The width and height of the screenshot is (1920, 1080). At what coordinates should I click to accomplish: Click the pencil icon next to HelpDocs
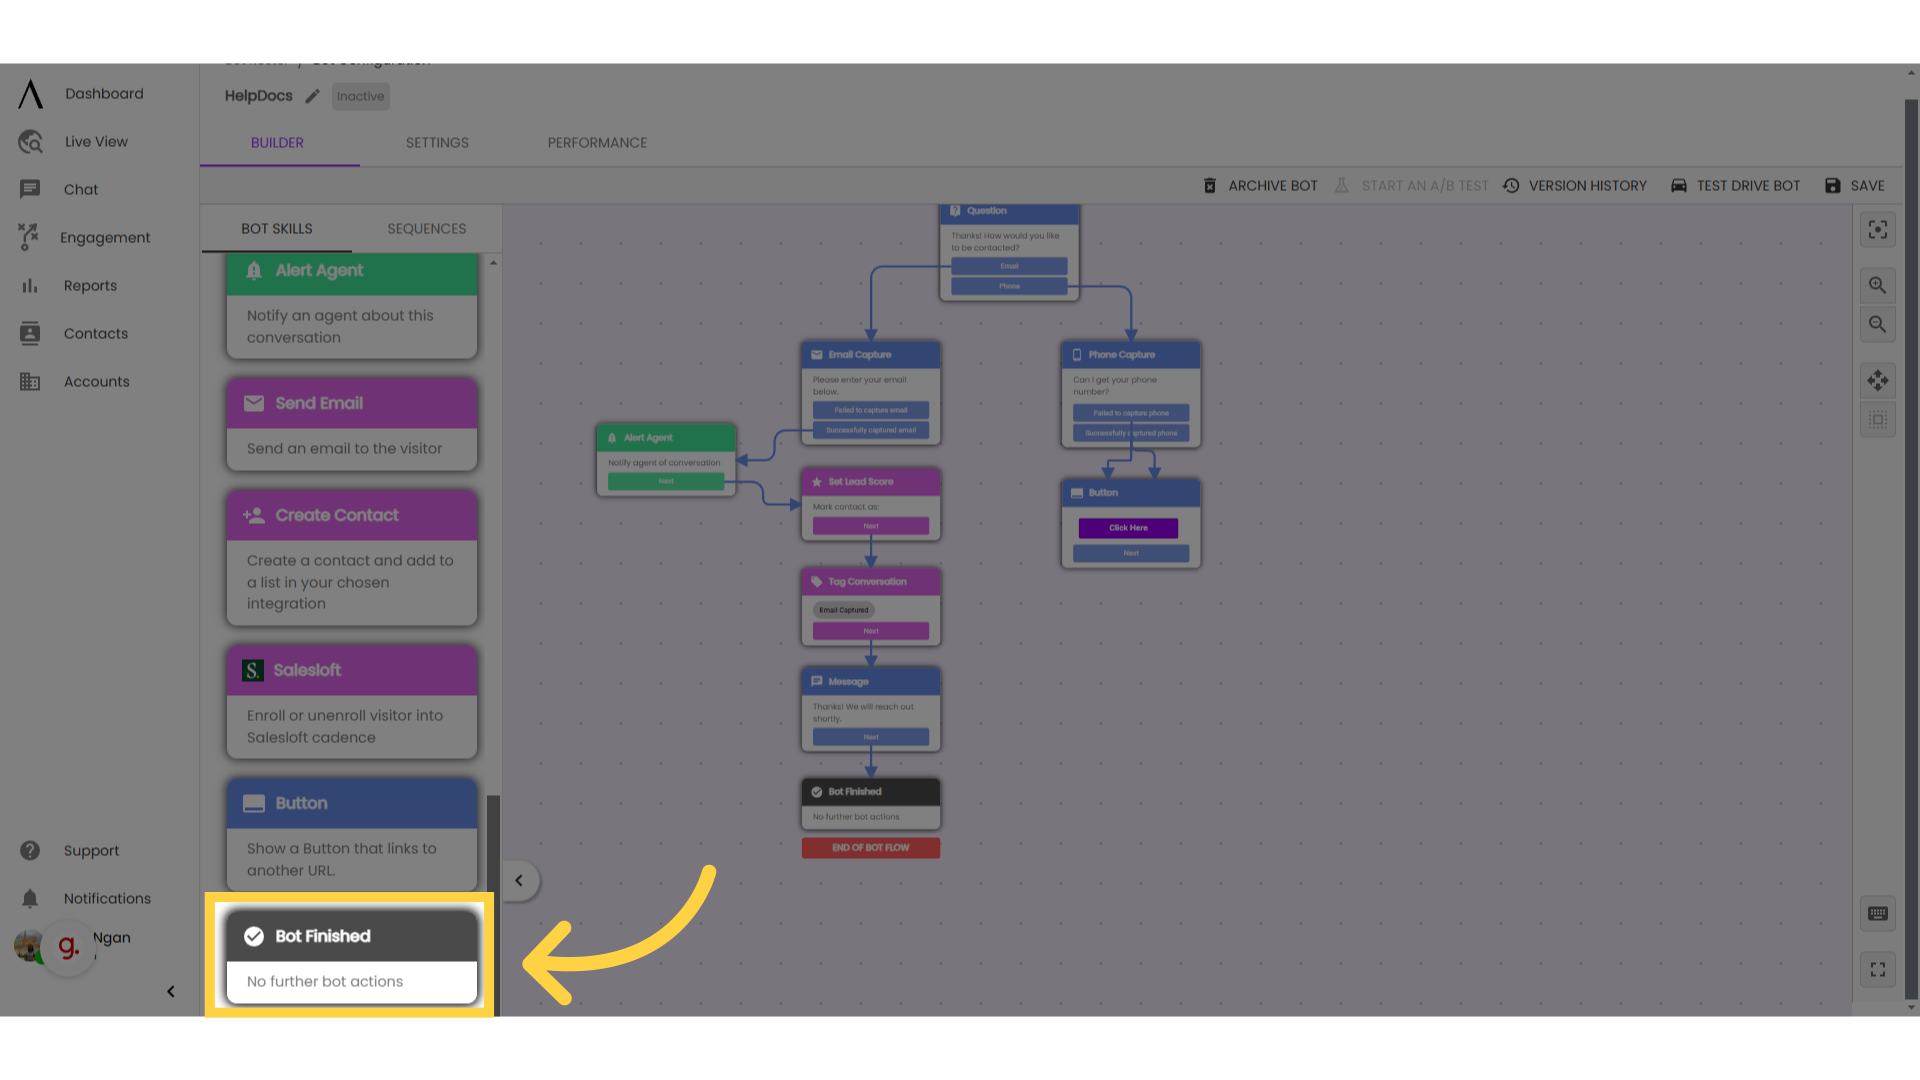pyautogui.click(x=312, y=96)
